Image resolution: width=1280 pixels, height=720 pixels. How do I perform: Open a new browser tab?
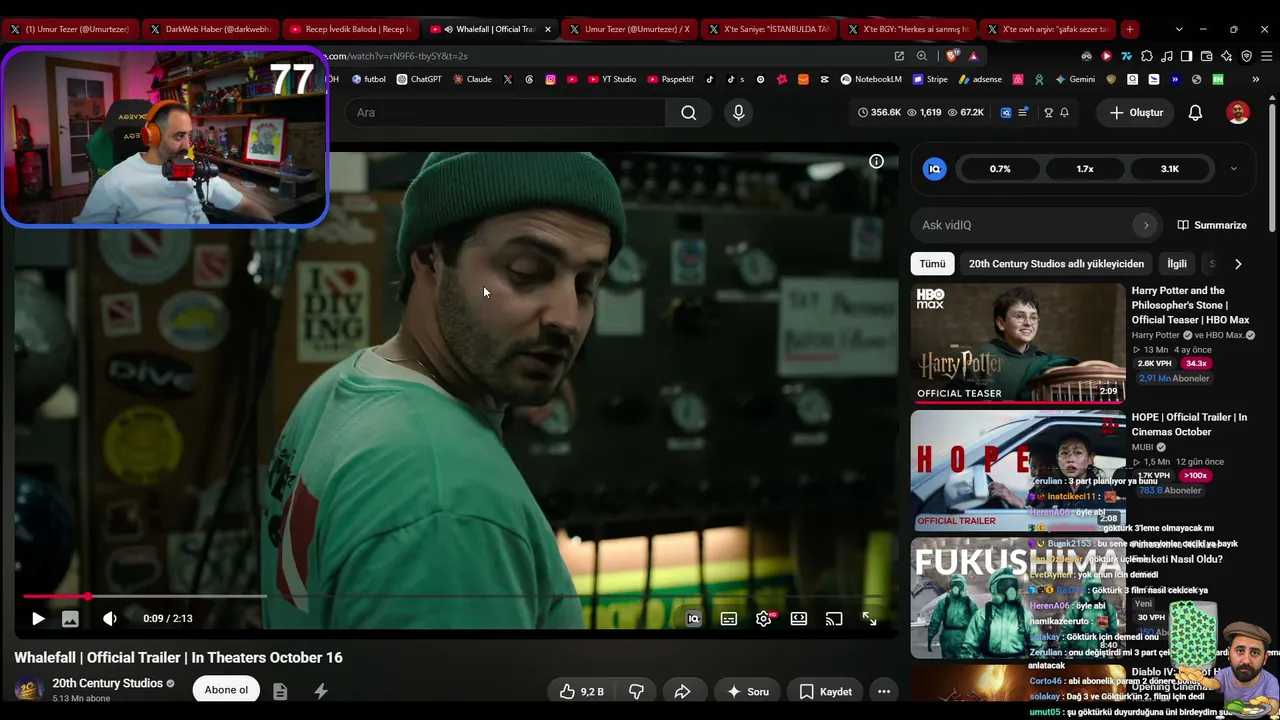1129,29
